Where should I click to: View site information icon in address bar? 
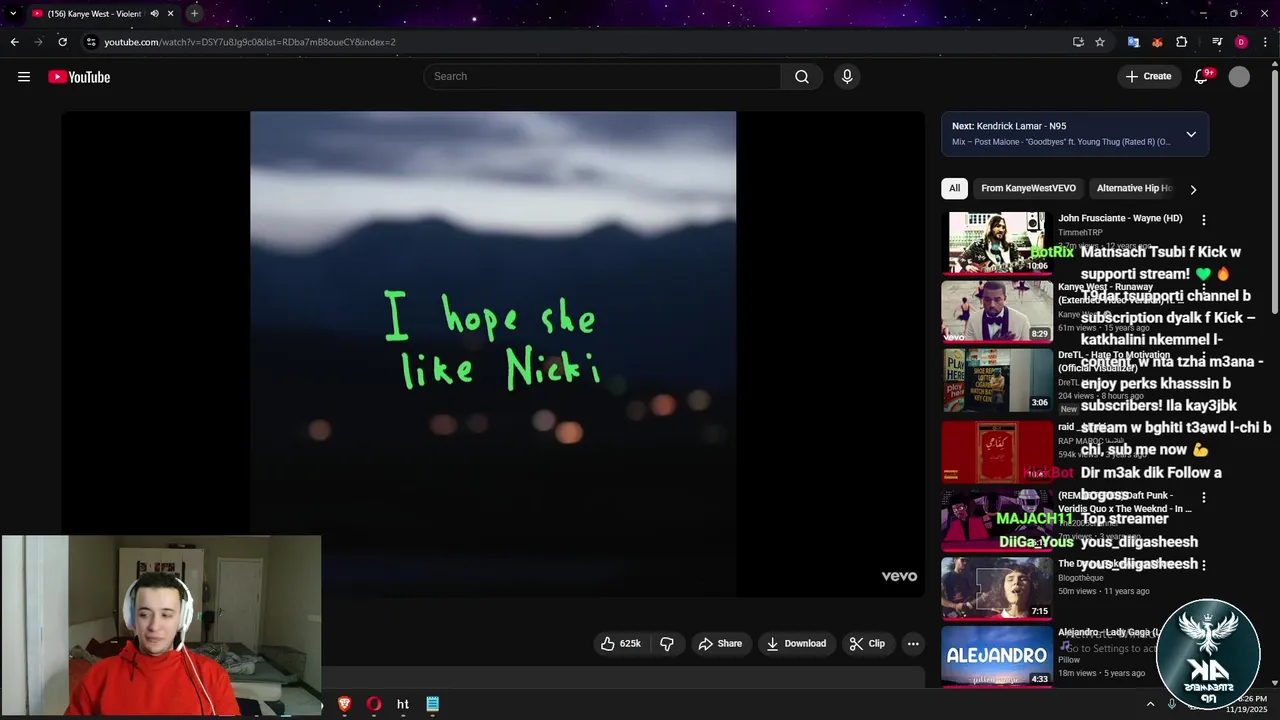pos(91,42)
